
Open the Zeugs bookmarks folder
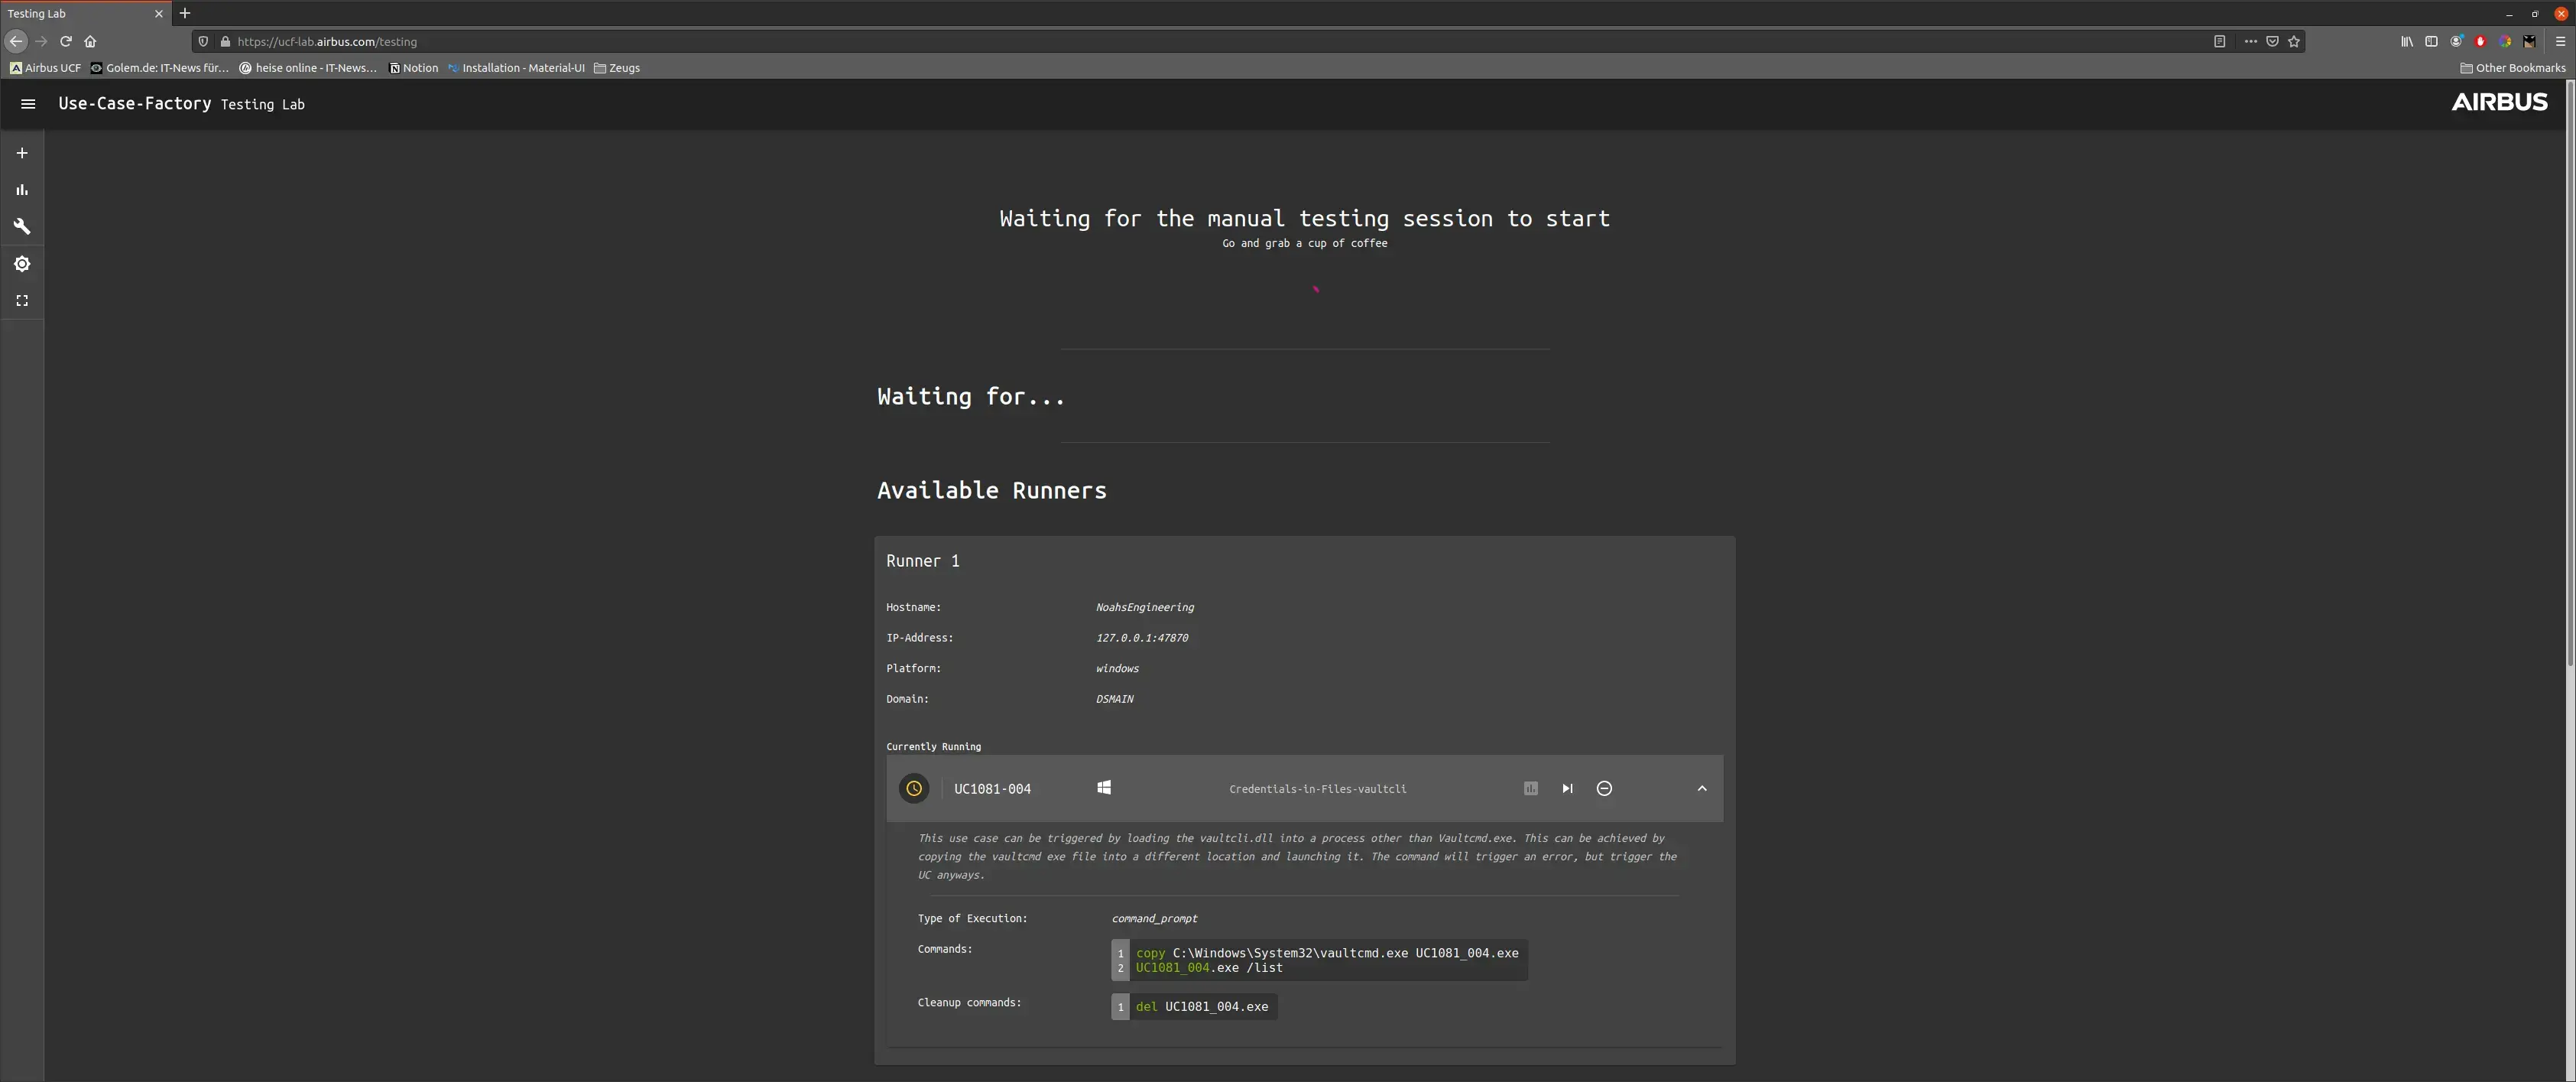(617, 68)
